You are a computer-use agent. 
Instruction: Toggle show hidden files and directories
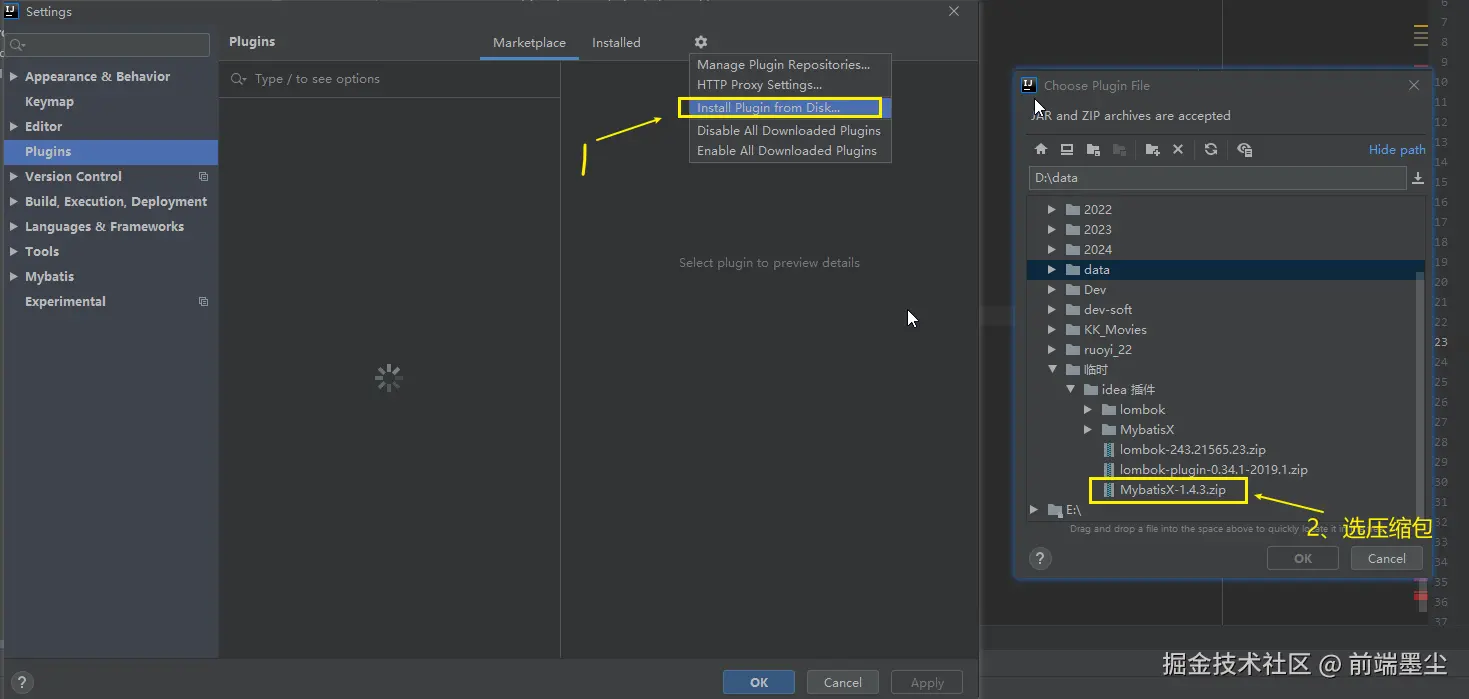pos(1244,149)
